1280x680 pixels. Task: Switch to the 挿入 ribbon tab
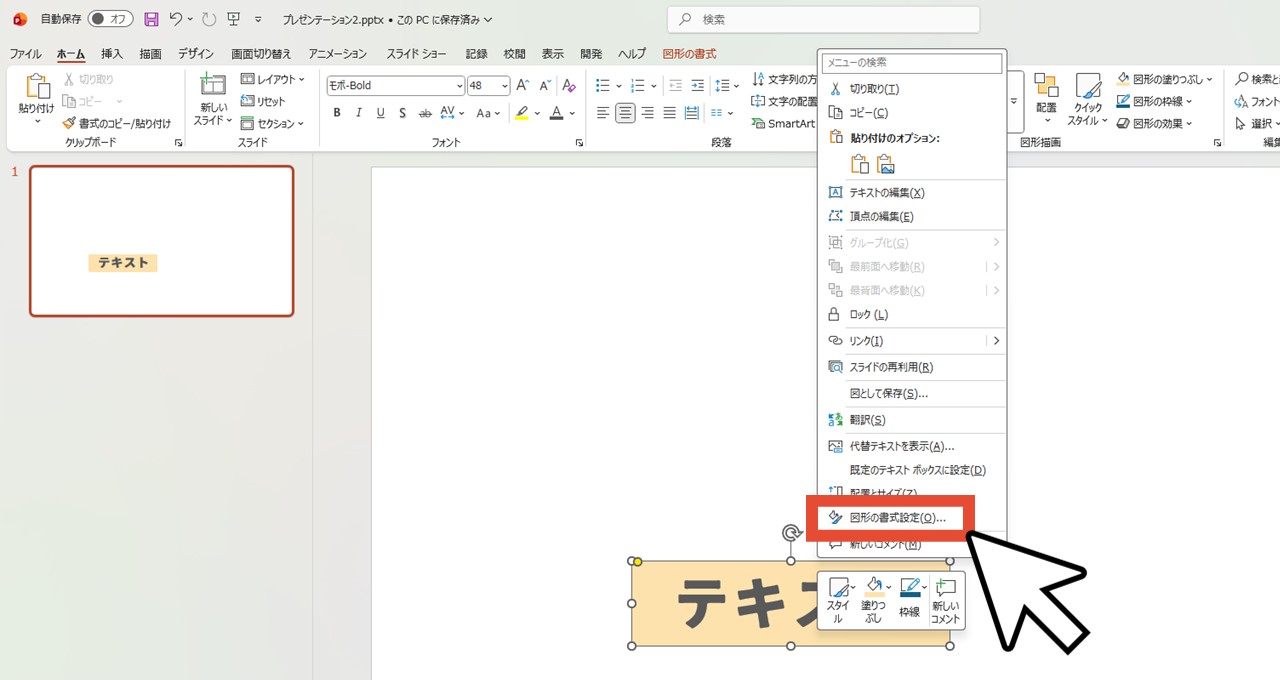click(x=111, y=54)
